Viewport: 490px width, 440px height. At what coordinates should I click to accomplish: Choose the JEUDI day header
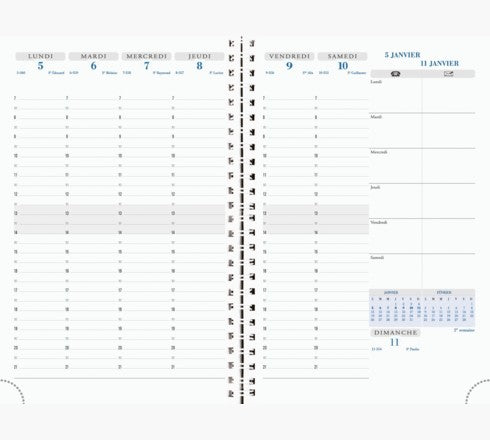pyautogui.click(x=199, y=56)
